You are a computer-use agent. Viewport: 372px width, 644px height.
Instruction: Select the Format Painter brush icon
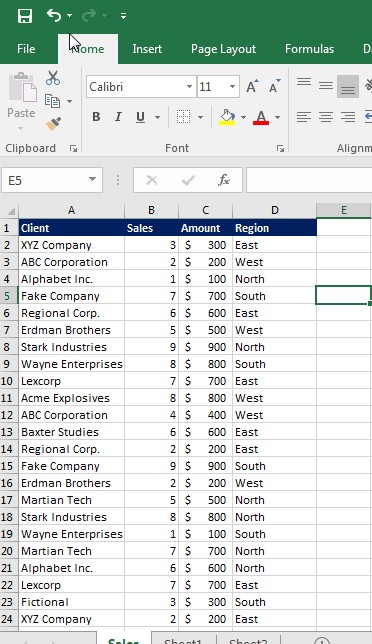53,124
